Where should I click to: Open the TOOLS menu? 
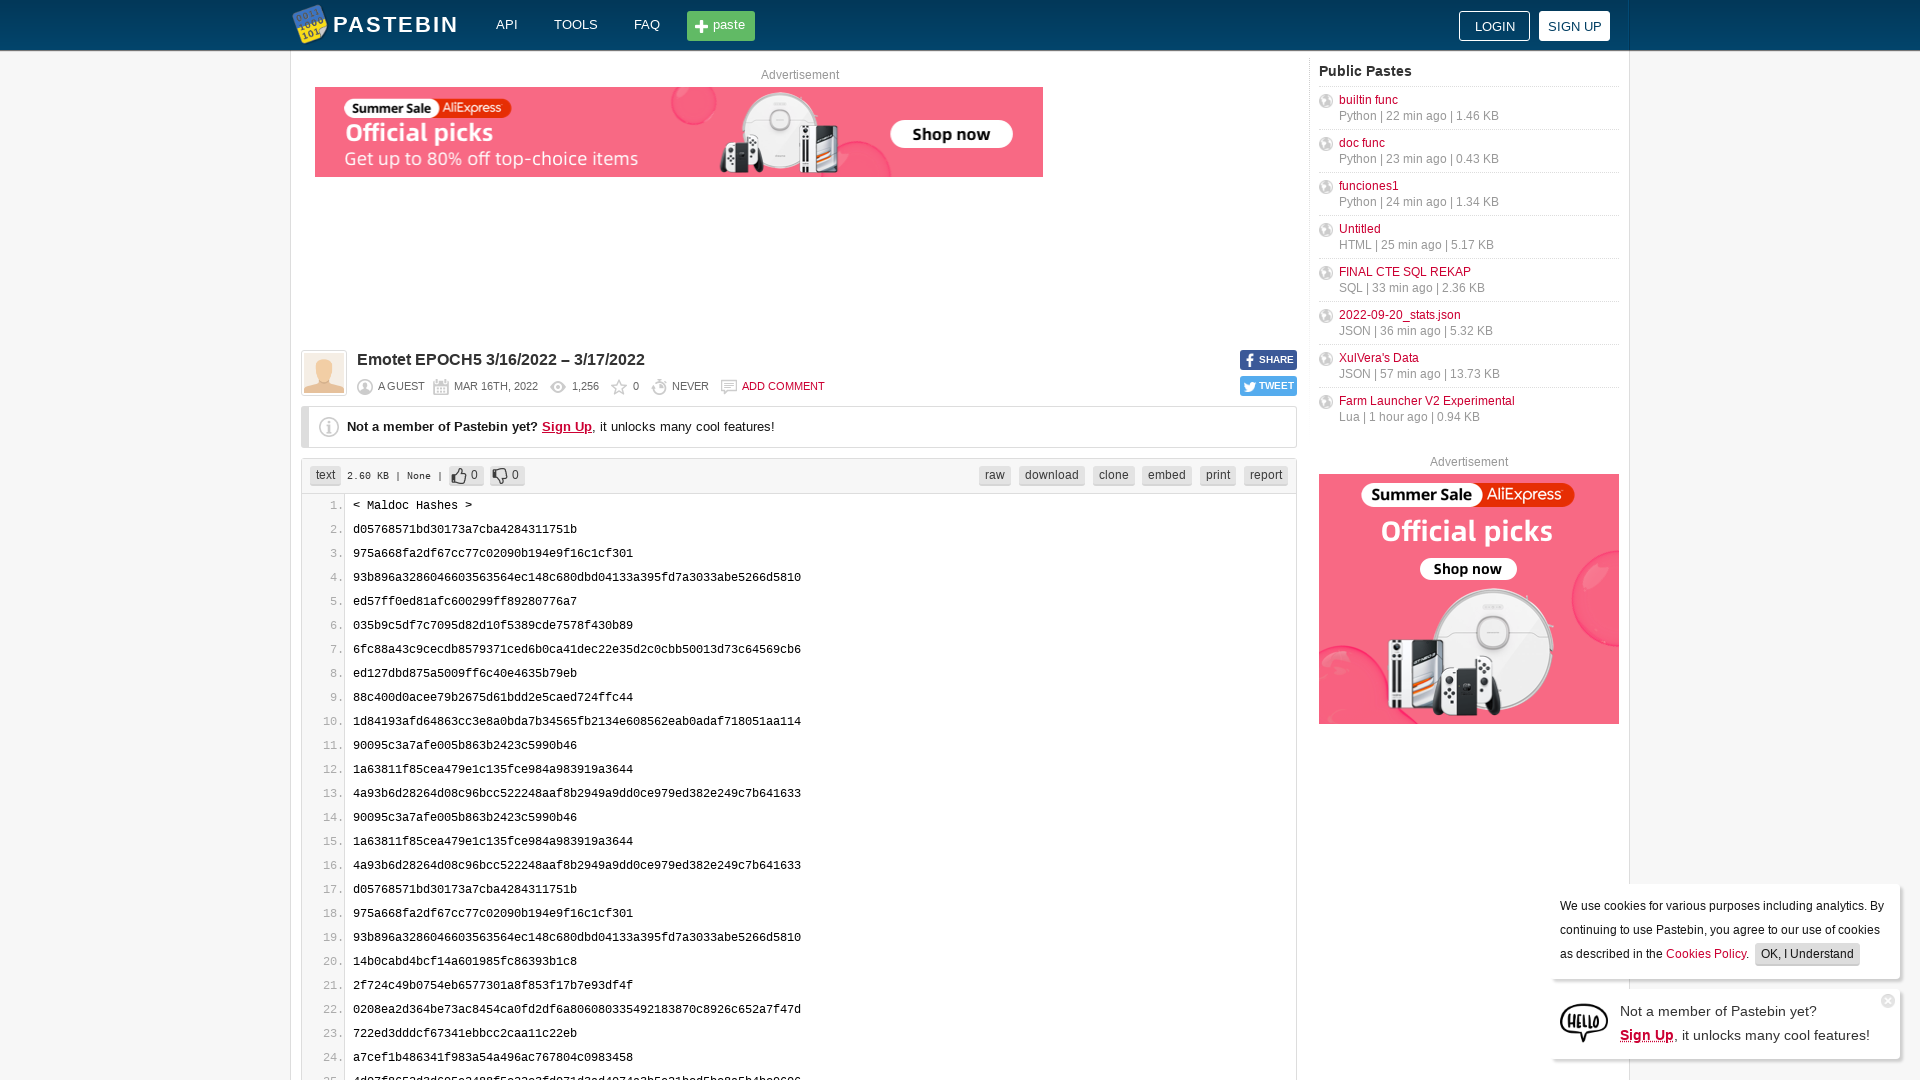[x=576, y=25]
